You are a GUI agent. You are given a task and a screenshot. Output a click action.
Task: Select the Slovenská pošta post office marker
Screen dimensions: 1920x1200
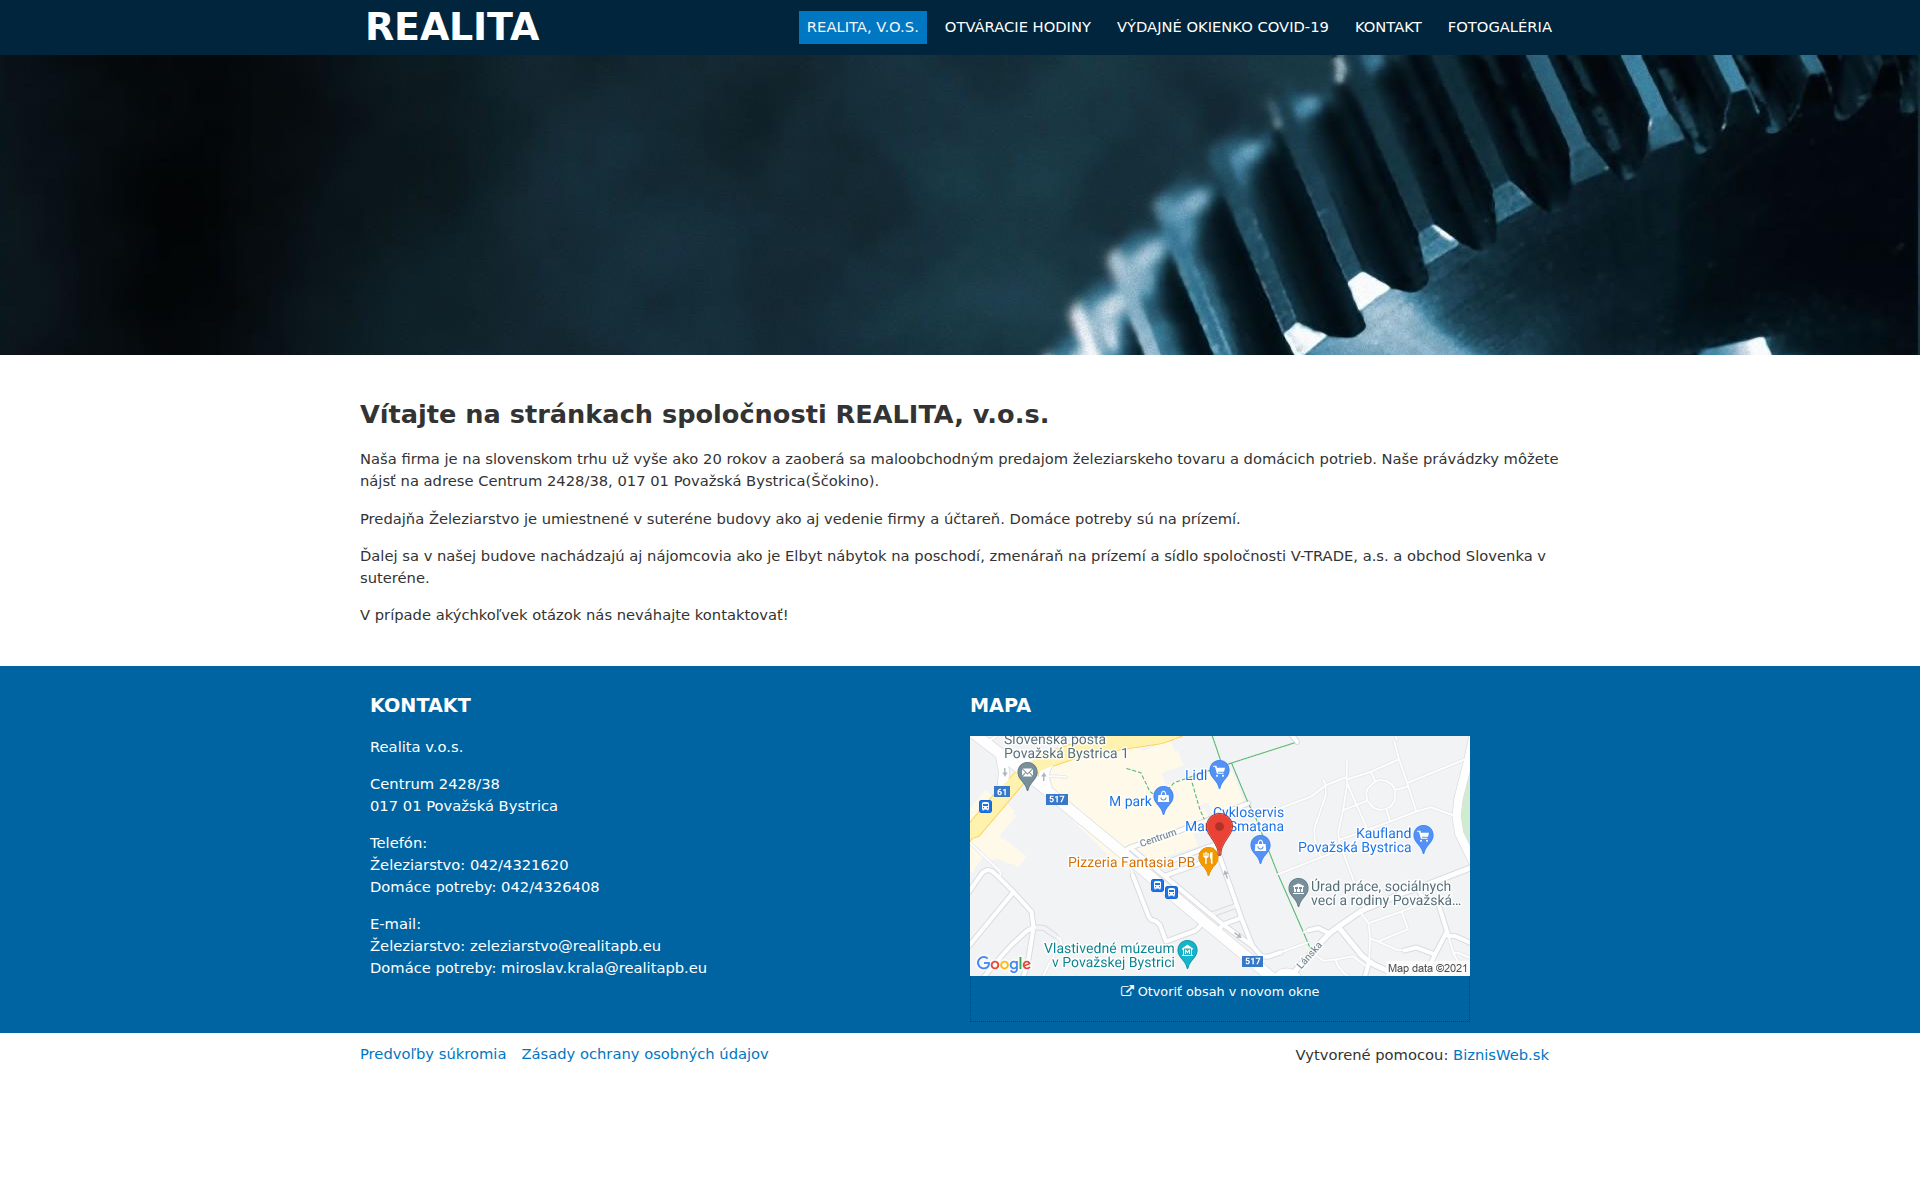pyautogui.click(x=1027, y=774)
